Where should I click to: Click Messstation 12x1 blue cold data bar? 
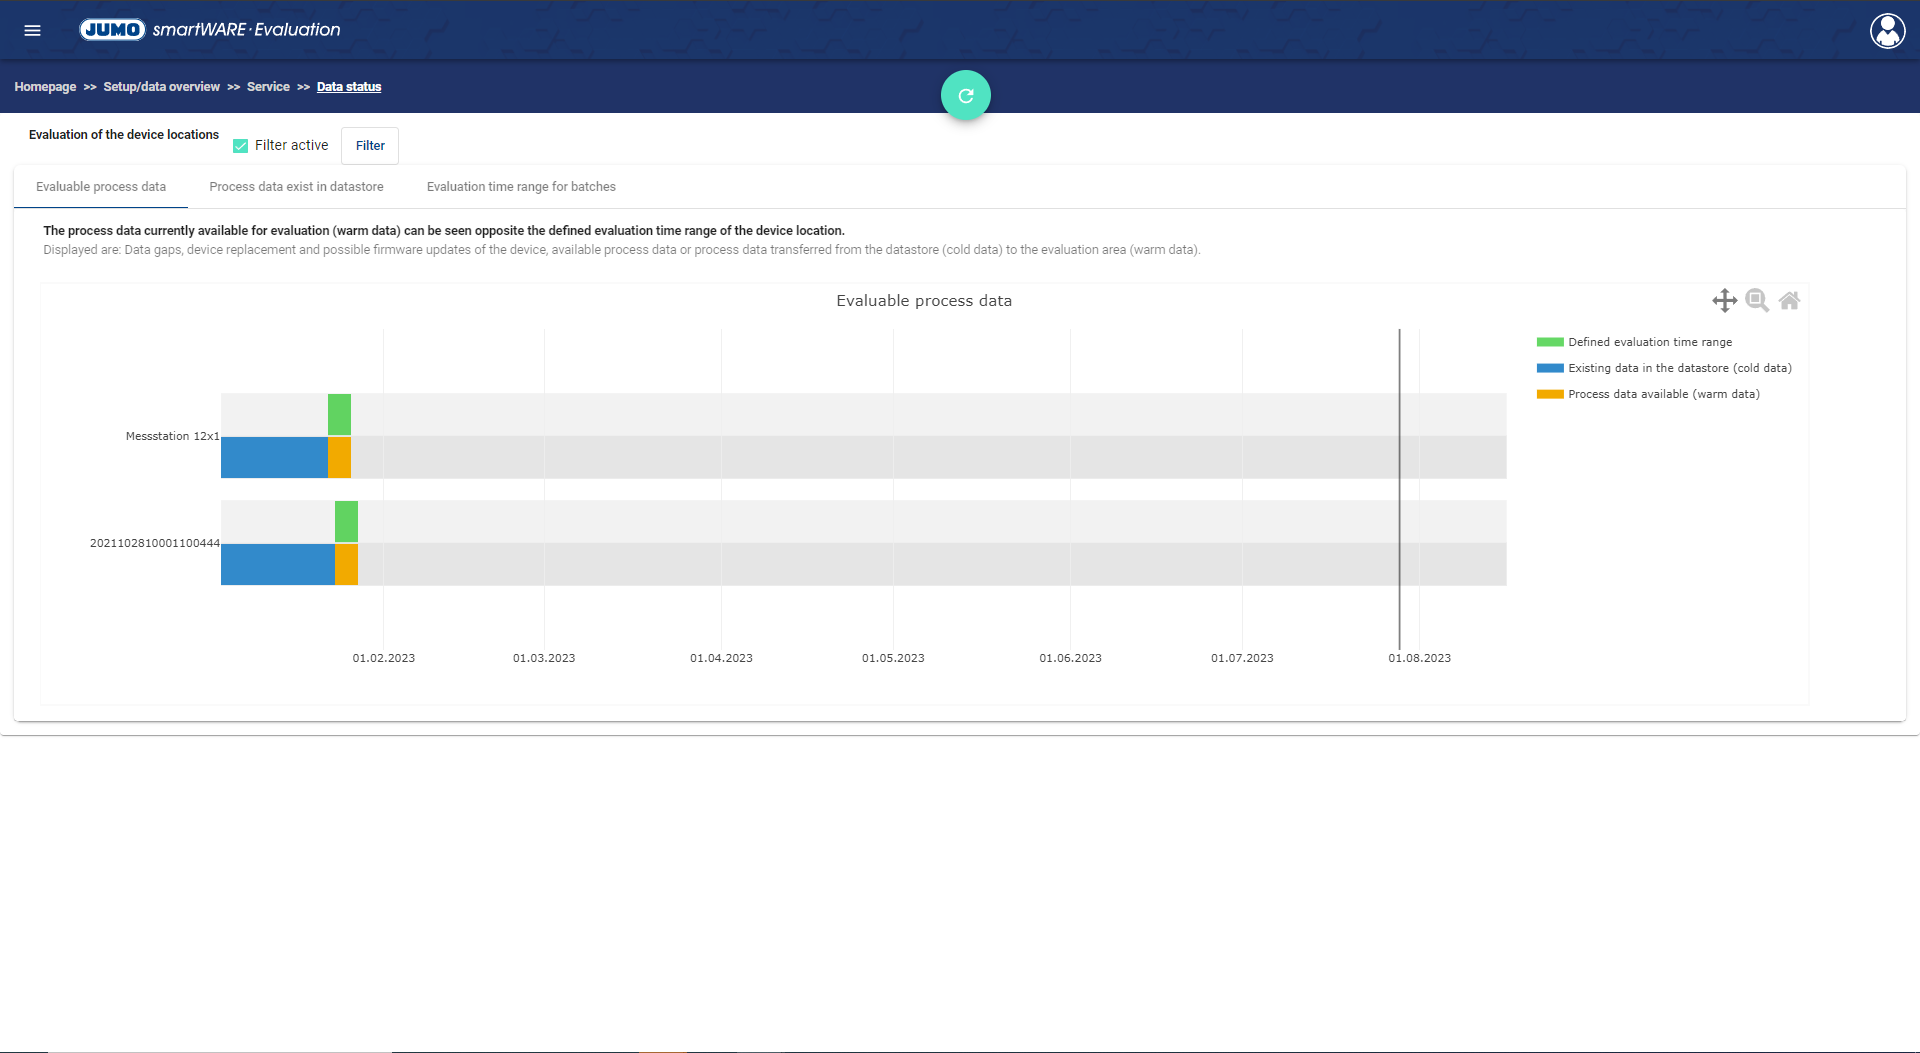coord(274,458)
